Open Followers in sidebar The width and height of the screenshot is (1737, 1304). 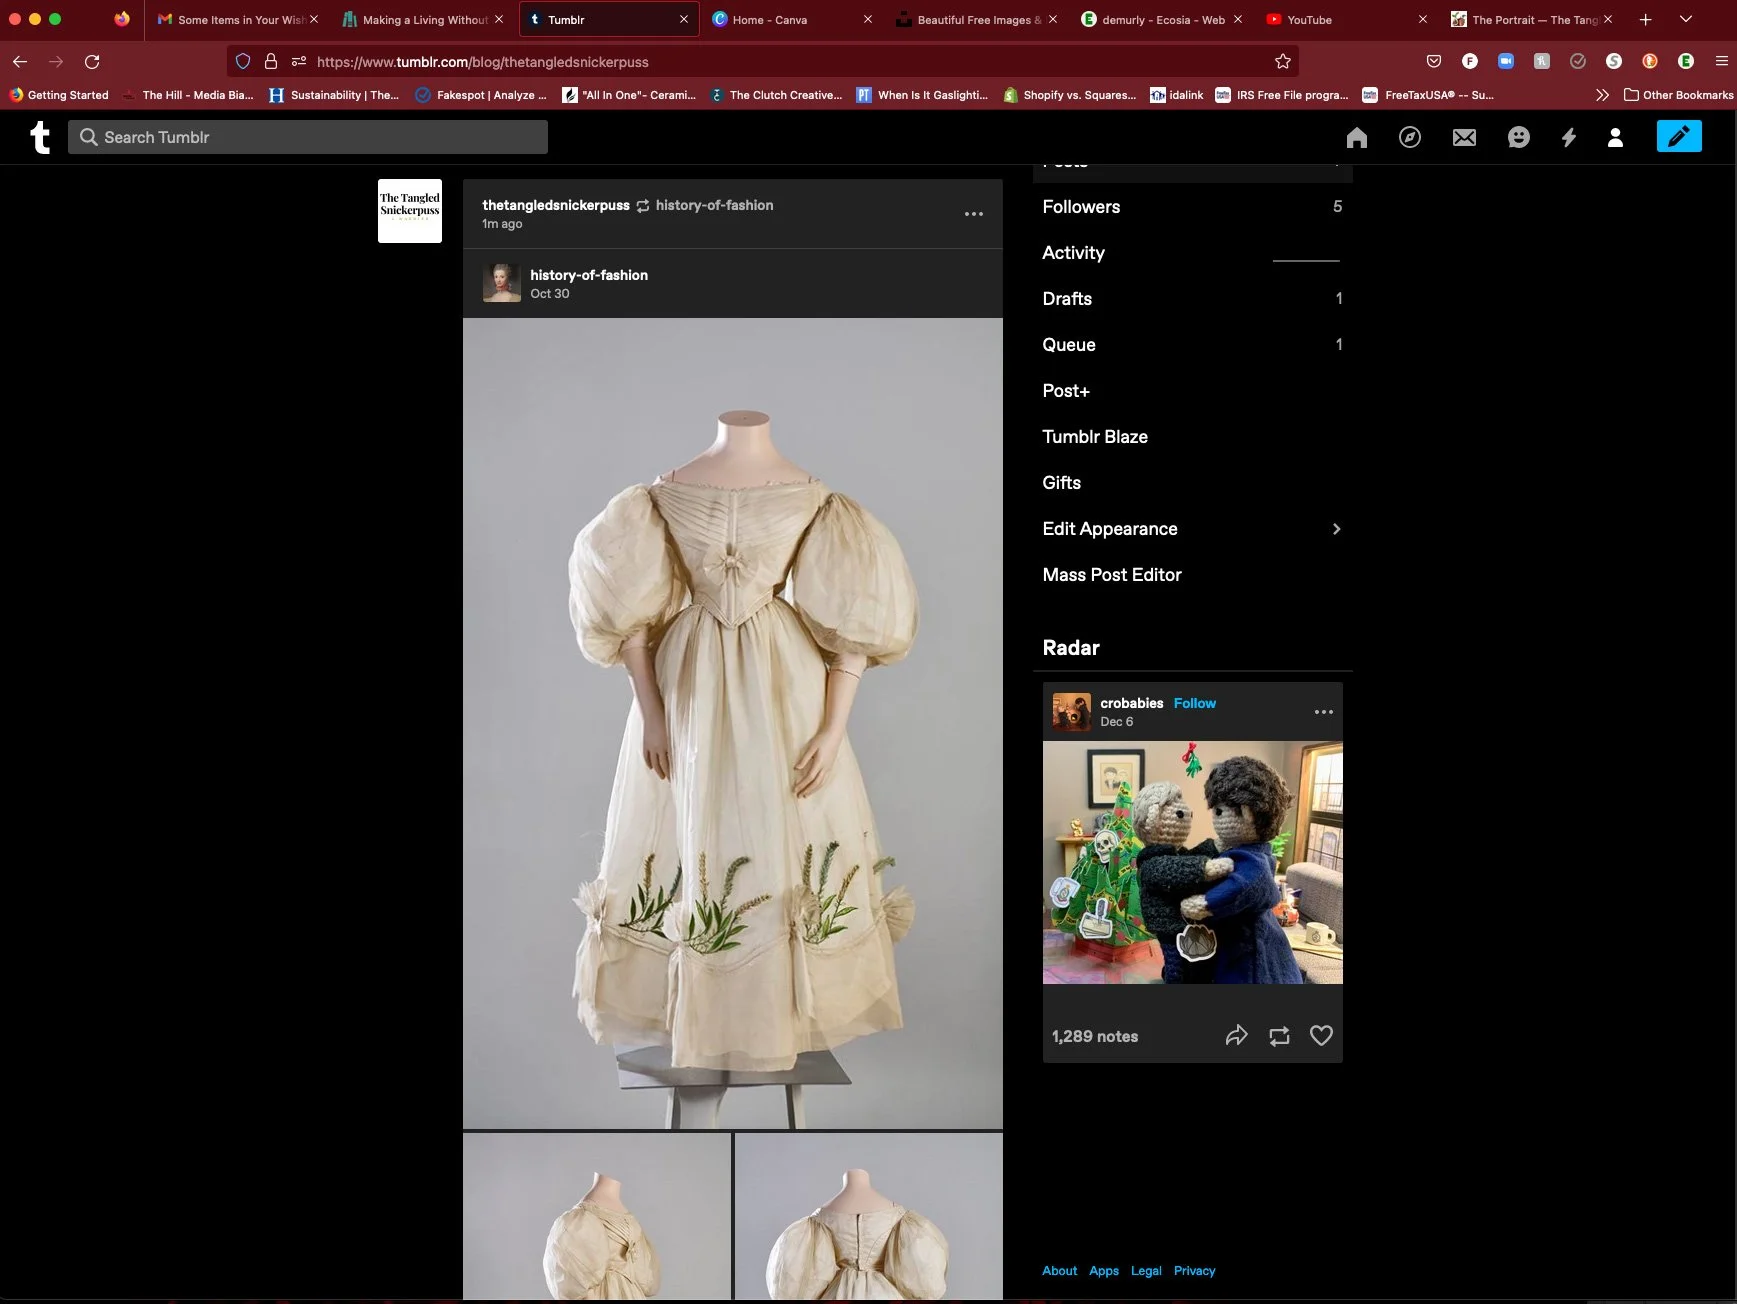click(1192, 207)
